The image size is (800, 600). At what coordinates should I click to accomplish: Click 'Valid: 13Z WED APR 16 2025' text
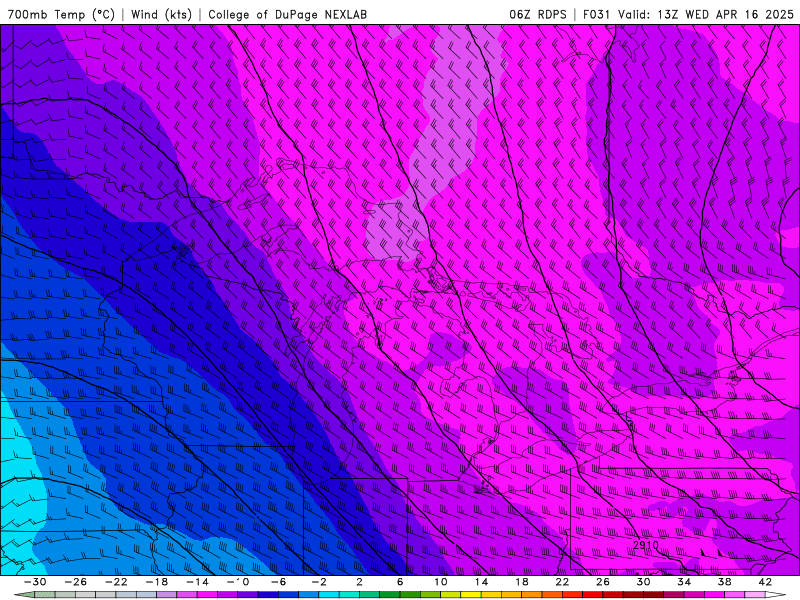706,14
